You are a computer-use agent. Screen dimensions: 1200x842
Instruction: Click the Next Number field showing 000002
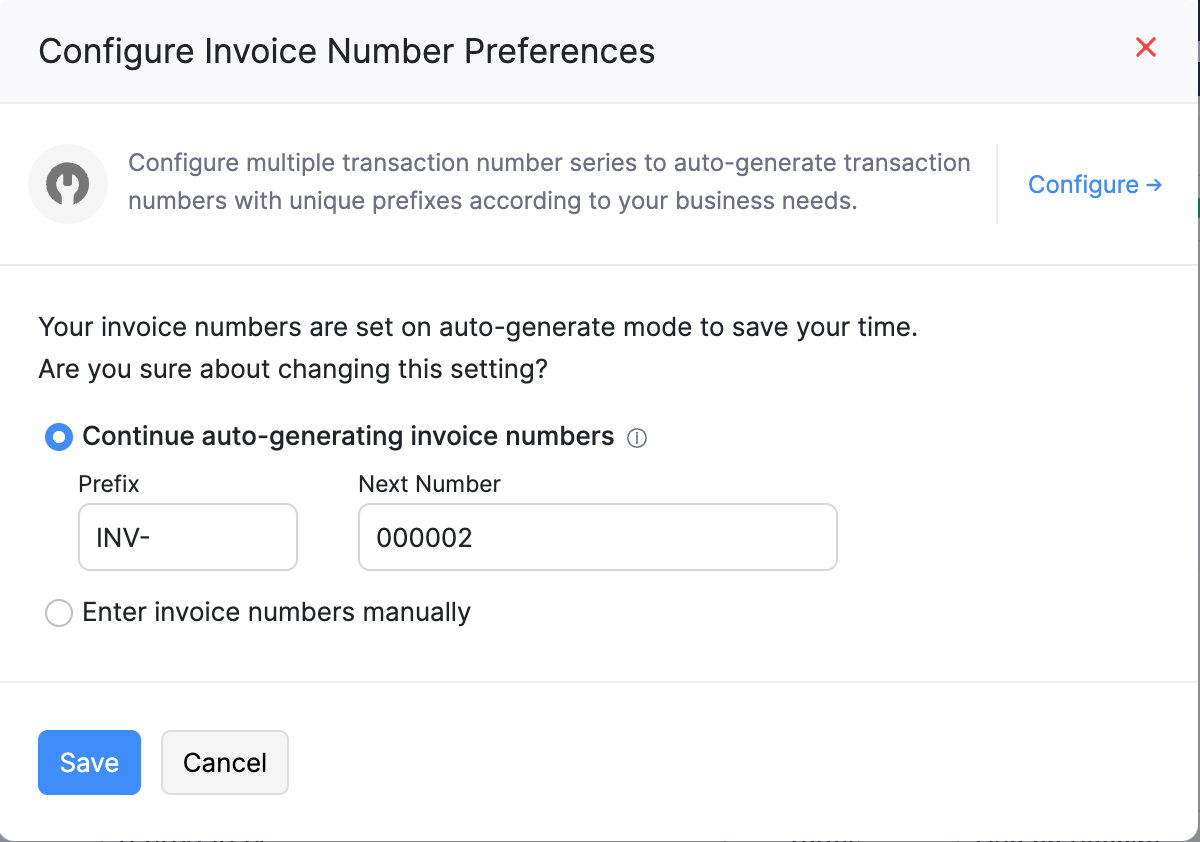tap(597, 537)
